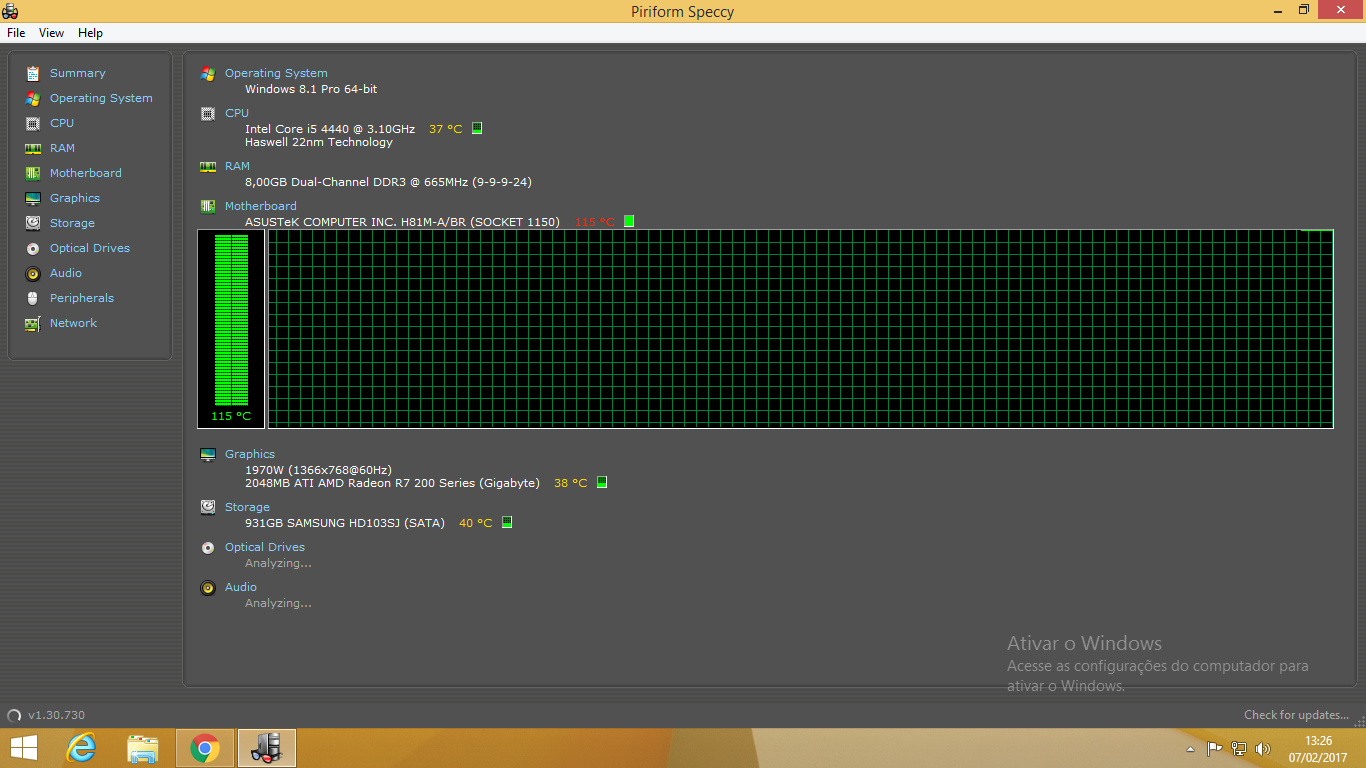Click the Storage heading link in summary
1366x768 pixels.
pyautogui.click(x=247, y=507)
